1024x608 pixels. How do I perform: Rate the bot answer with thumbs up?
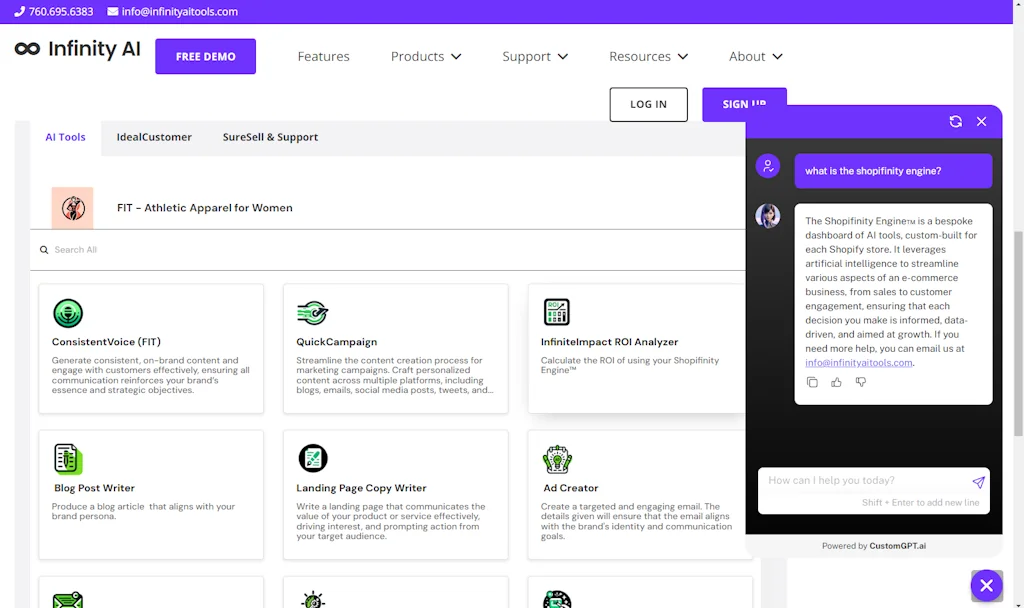tap(836, 382)
